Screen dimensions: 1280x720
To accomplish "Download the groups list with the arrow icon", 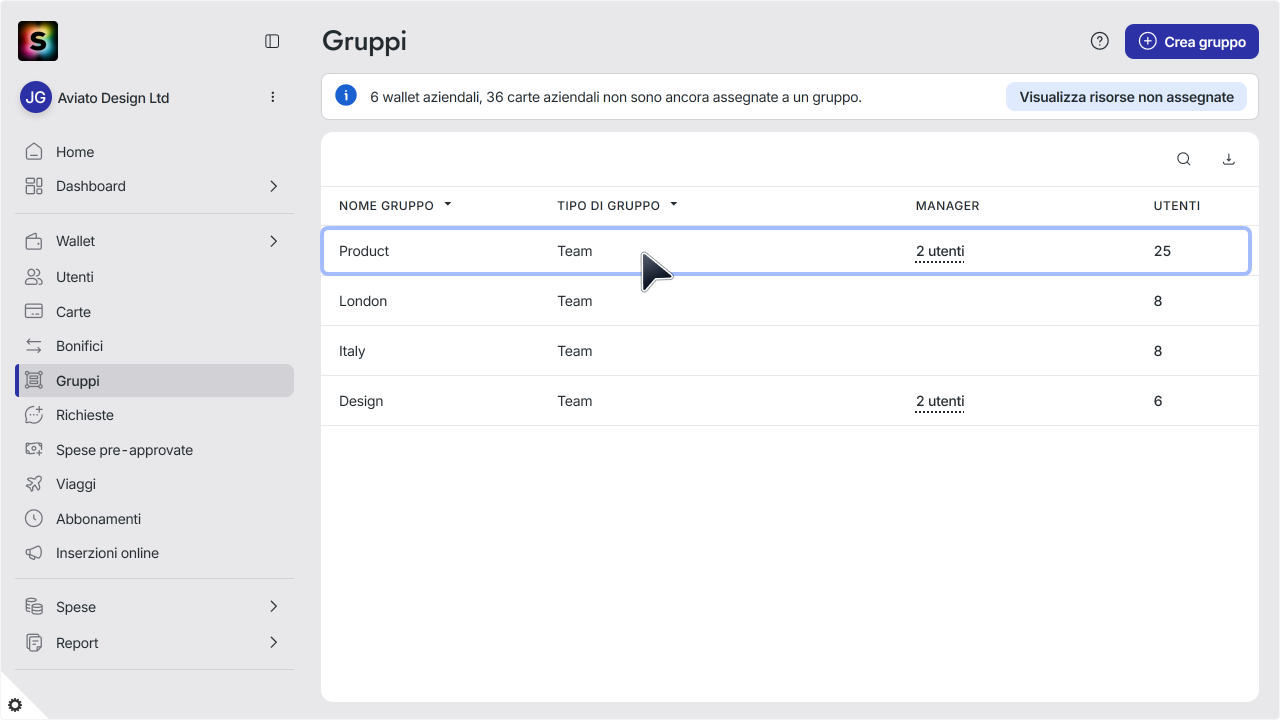I will (x=1229, y=159).
